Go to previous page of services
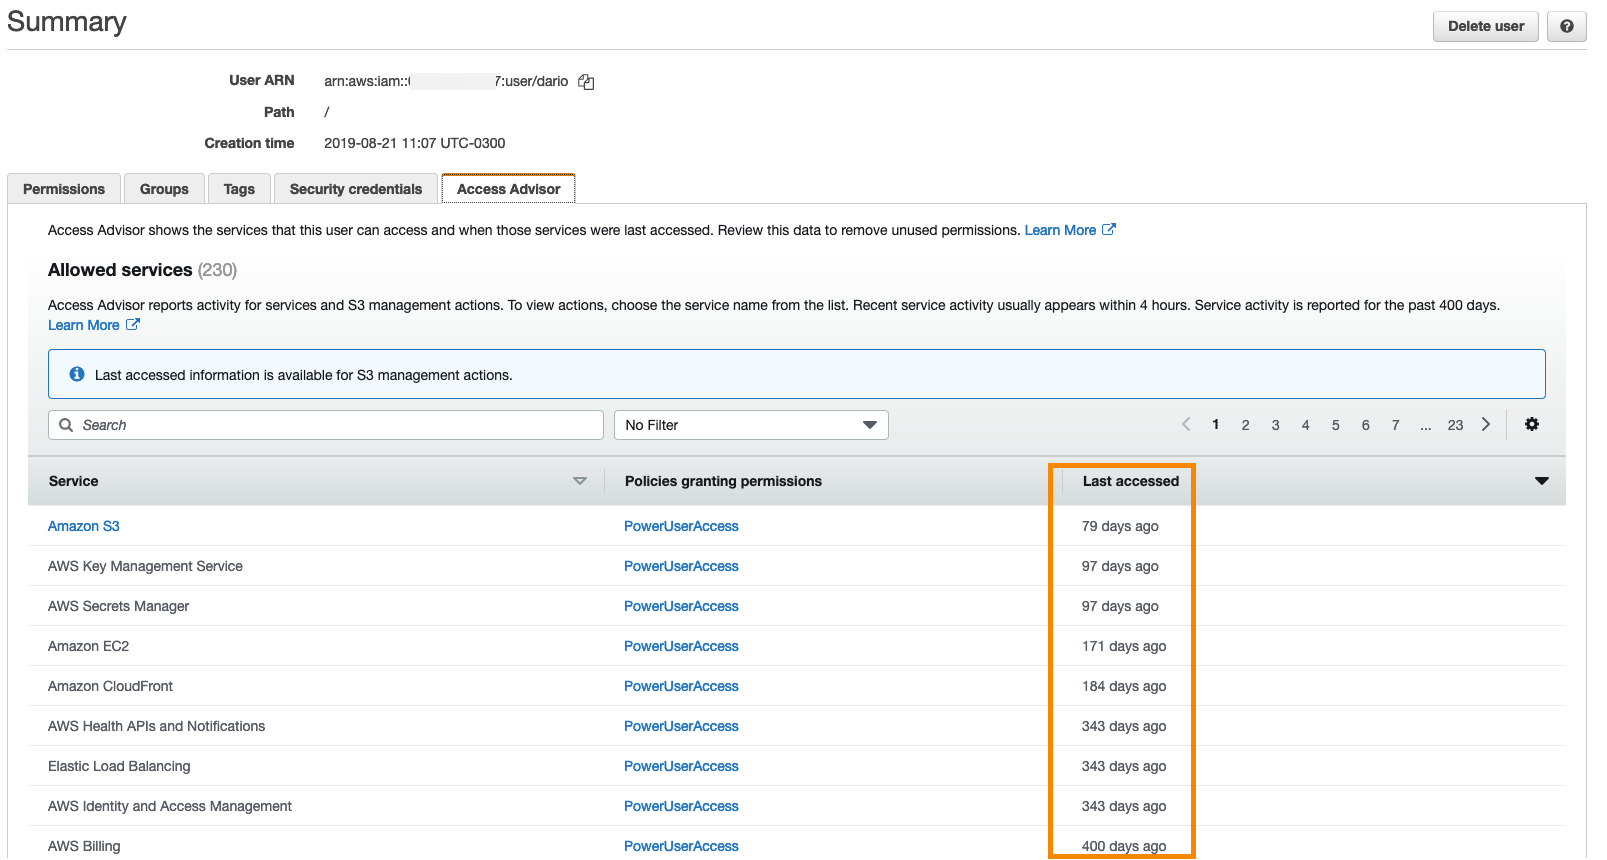This screenshot has height=860, width=1607. point(1186,424)
